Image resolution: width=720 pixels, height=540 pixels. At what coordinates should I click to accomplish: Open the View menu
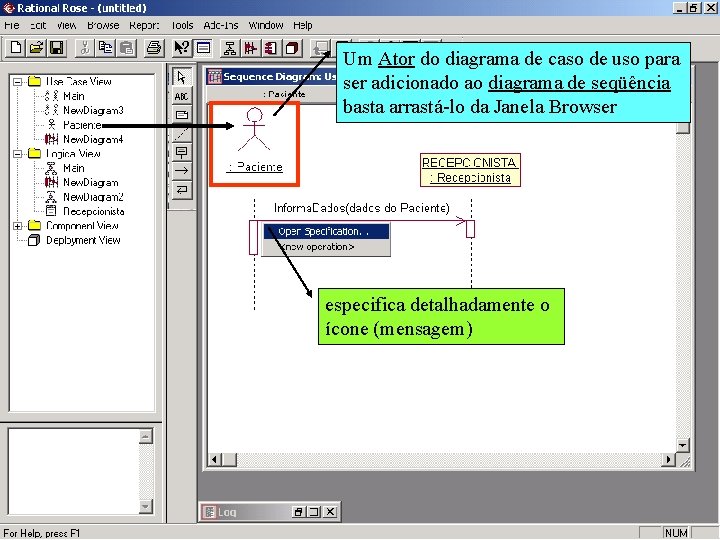[x=66, y=25]
